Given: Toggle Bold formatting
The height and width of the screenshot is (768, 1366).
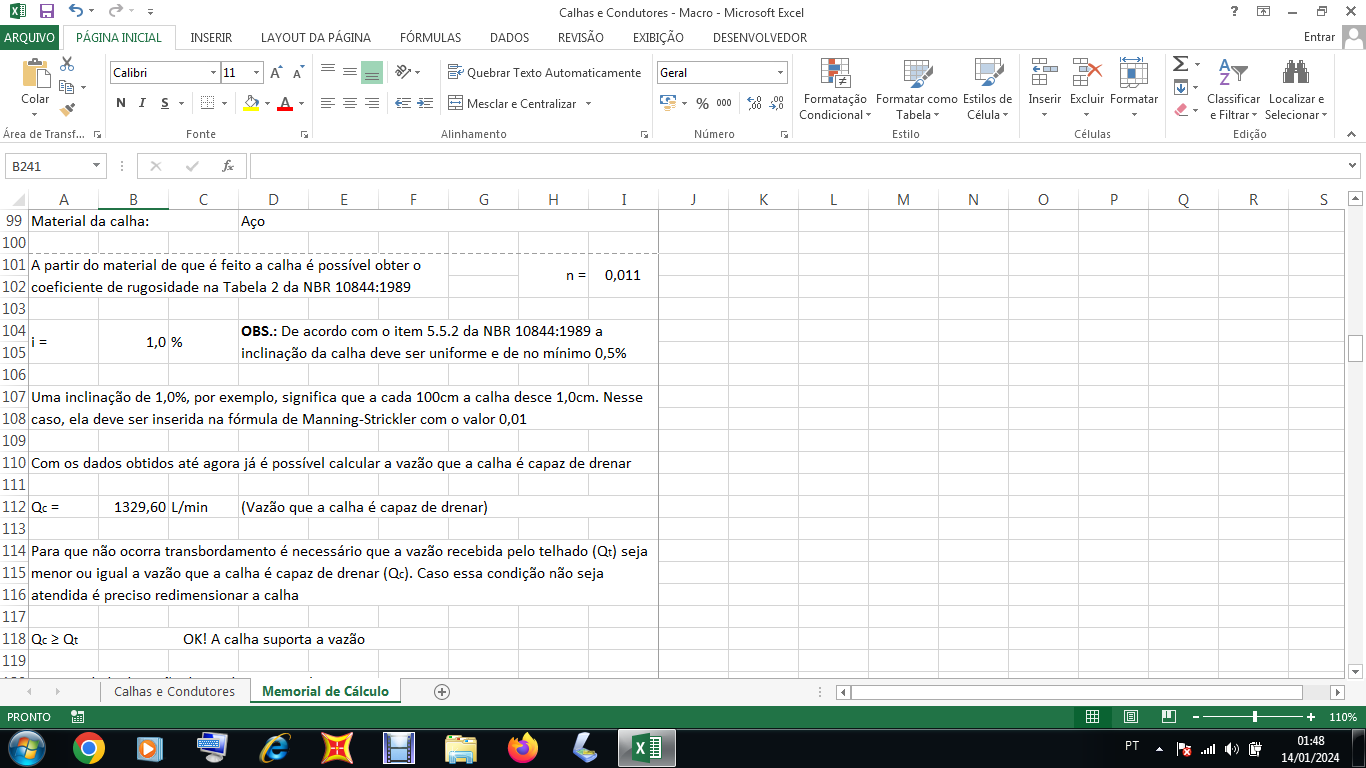Looking at the screenshot, I should tap(121, 103).
